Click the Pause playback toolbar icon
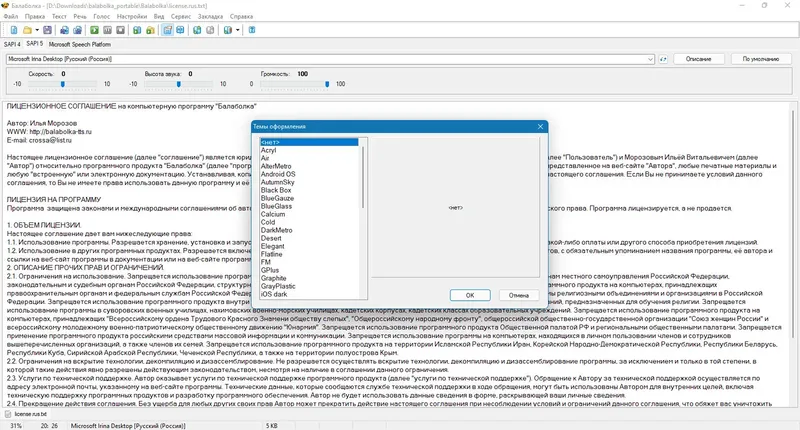This screenshot has width=800, height=430. pos(108,30)
